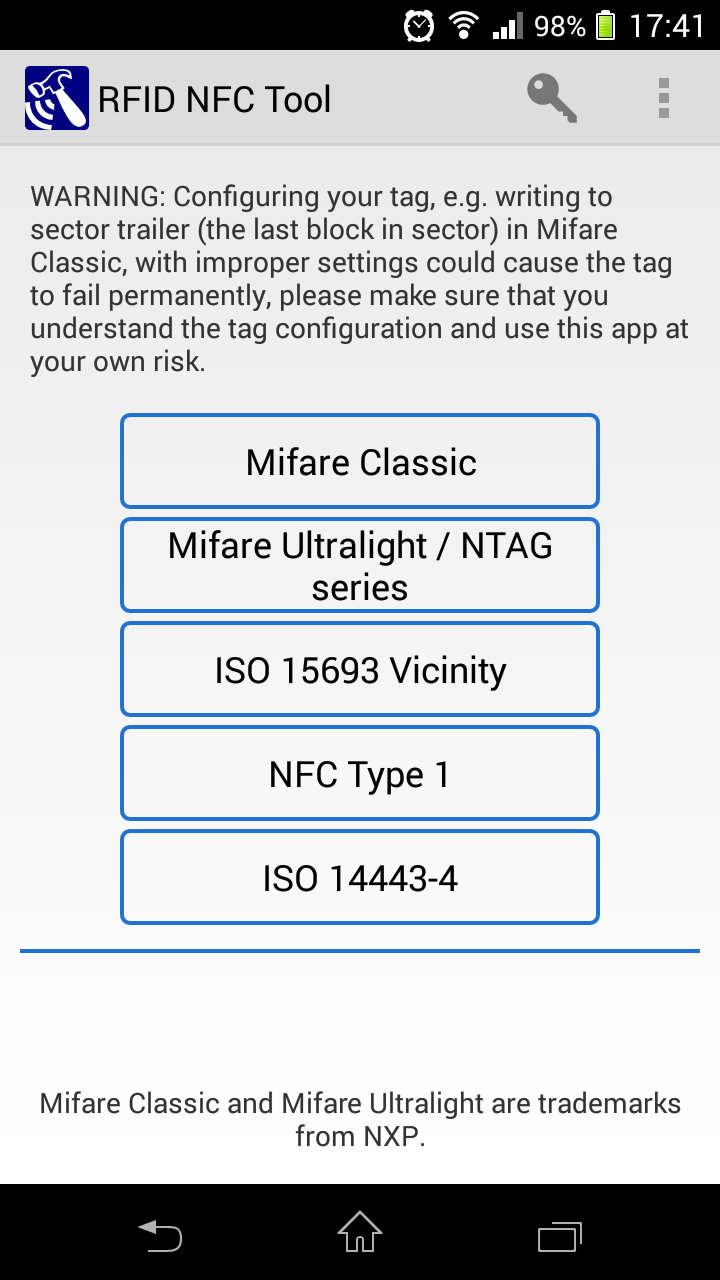The image size is (720, 1280).
Task: Tap the key icon in action bar
Action: click(552, 99)
